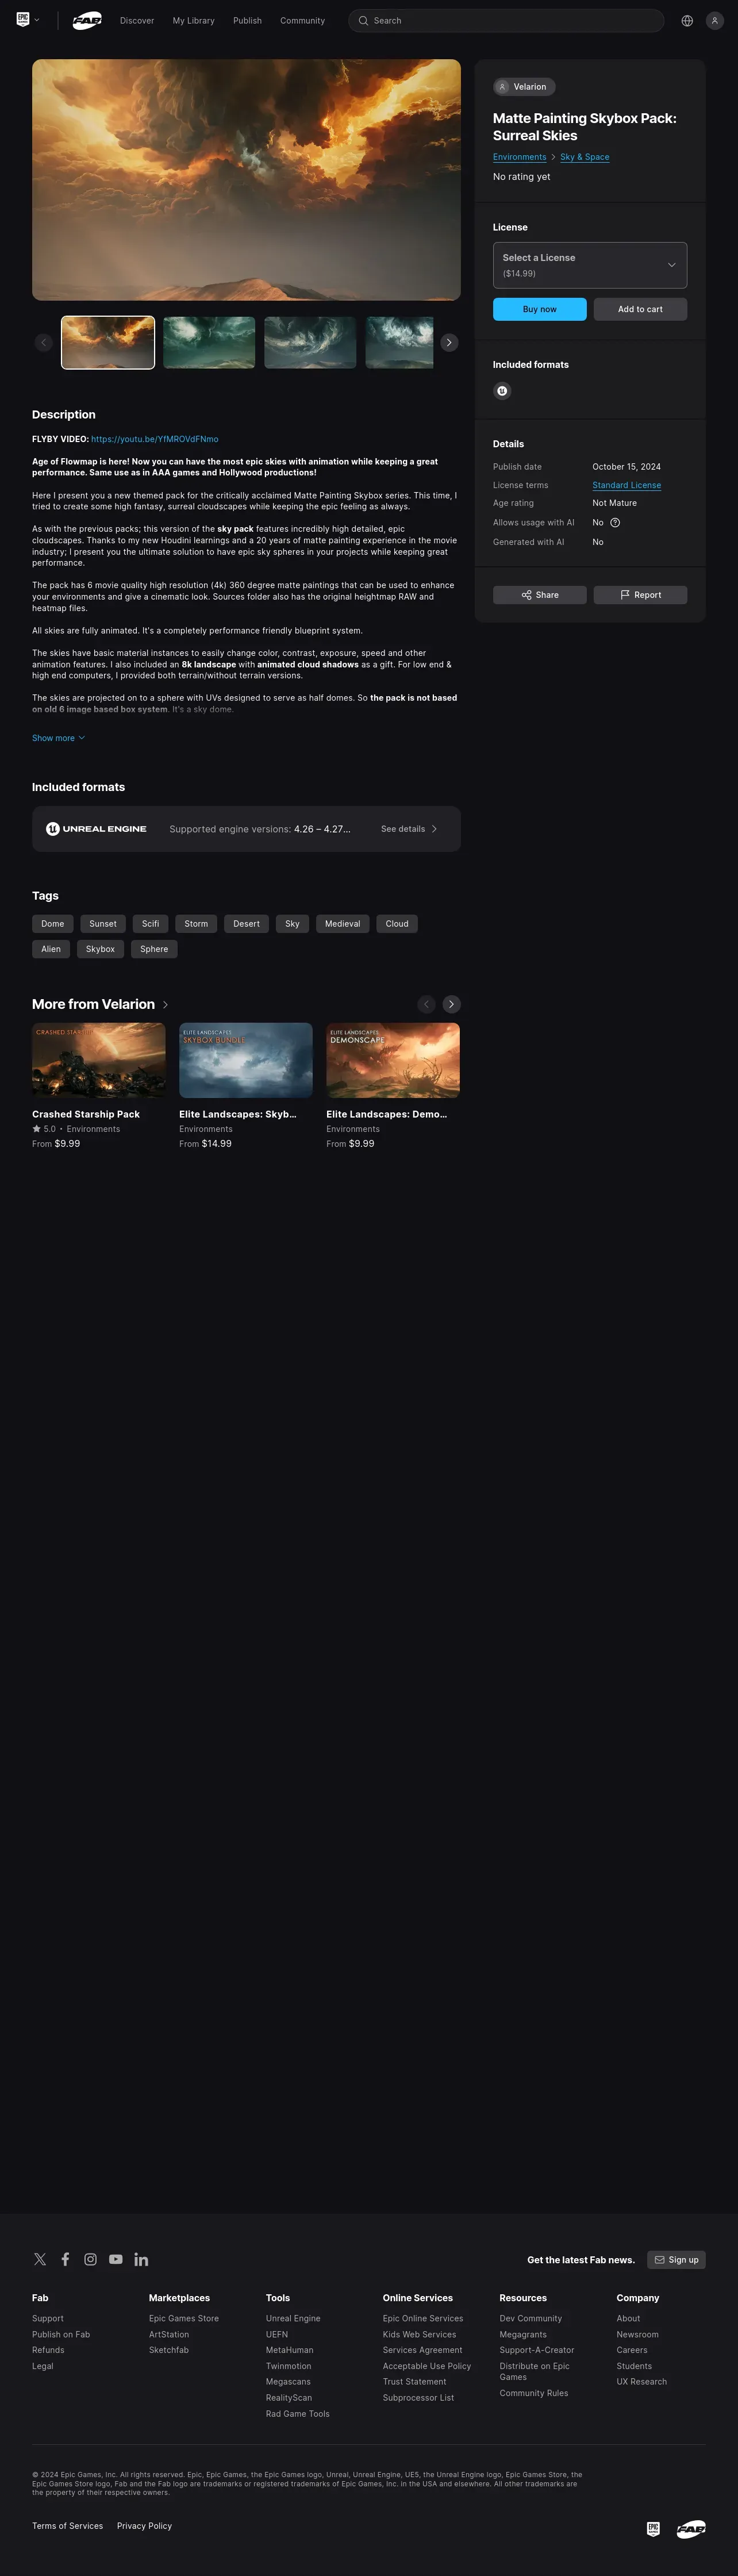
Task: Open footer Unreal Engine link
Action: (293, 2318)
